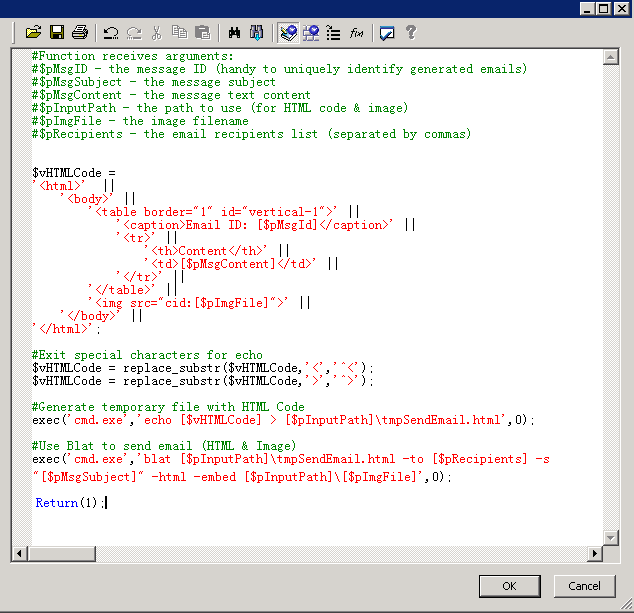Image resolution: width=634 pixels, height=613 pixels.
Task: Open help with the question mark icon
Action: coord(410,33)
